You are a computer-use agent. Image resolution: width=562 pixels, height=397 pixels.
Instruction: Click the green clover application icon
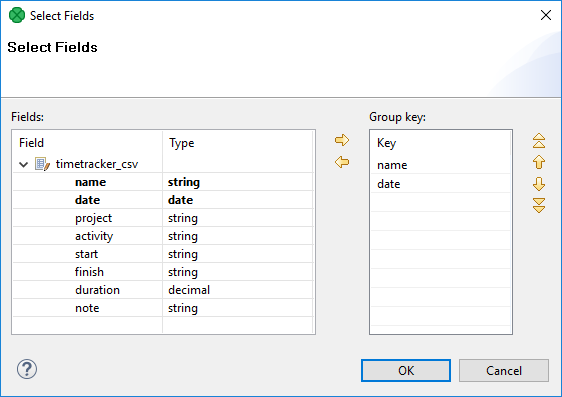coord(17,15)
